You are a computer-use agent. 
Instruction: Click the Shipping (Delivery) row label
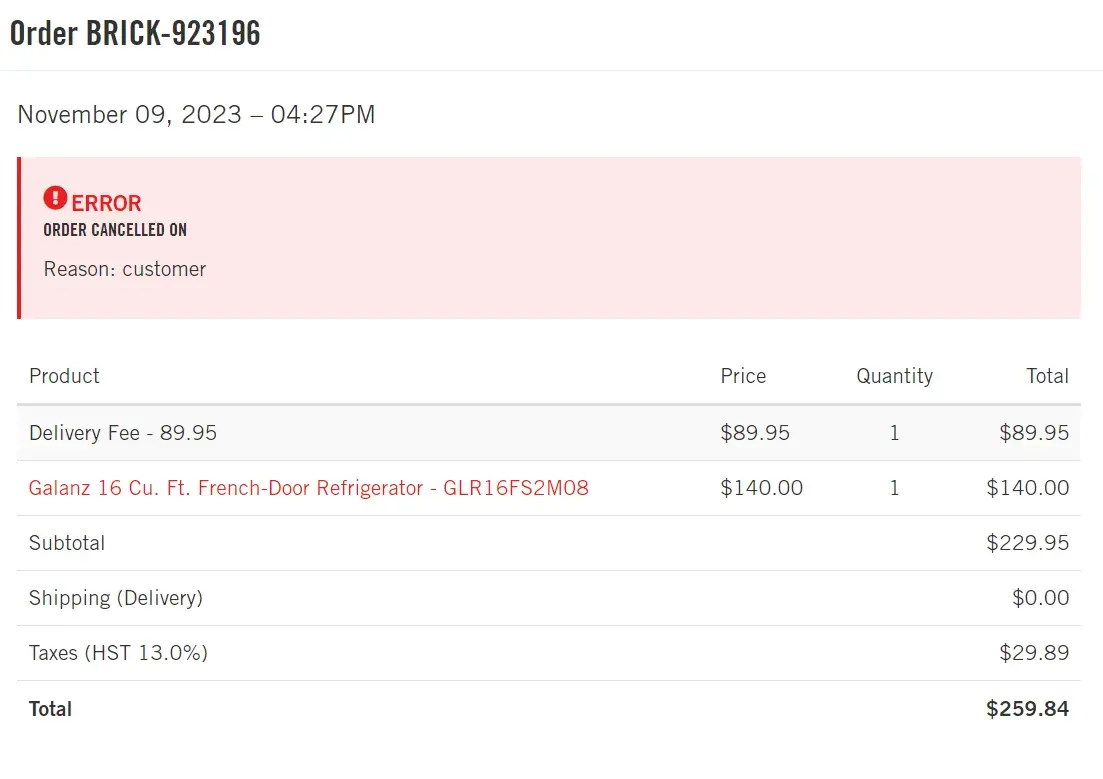coord(116,598)
